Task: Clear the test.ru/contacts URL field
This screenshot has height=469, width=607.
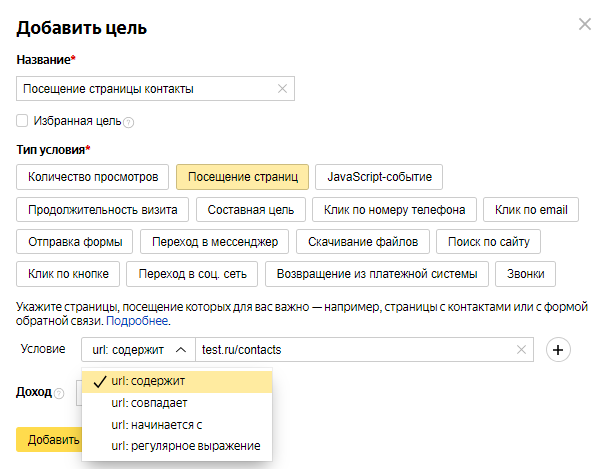Action: [x=521, y=349]
